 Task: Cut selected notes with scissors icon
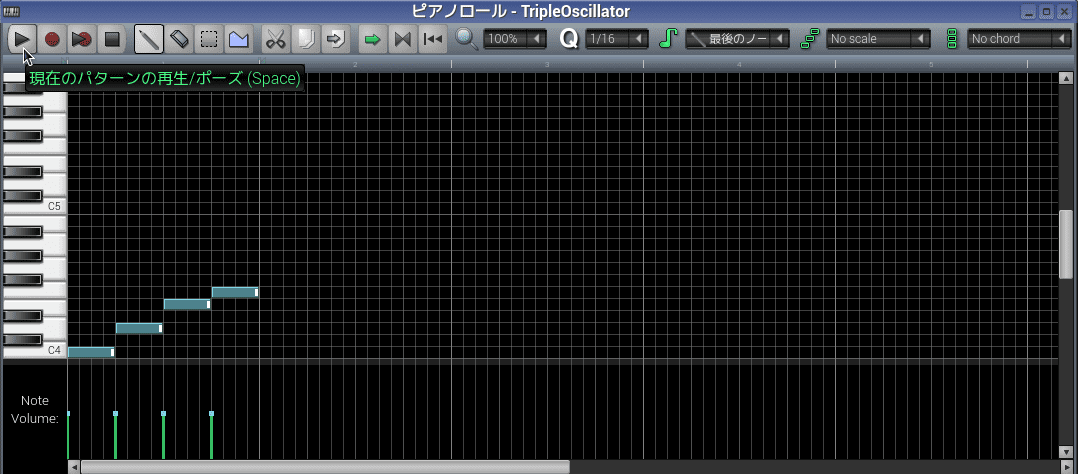point(276,39)
